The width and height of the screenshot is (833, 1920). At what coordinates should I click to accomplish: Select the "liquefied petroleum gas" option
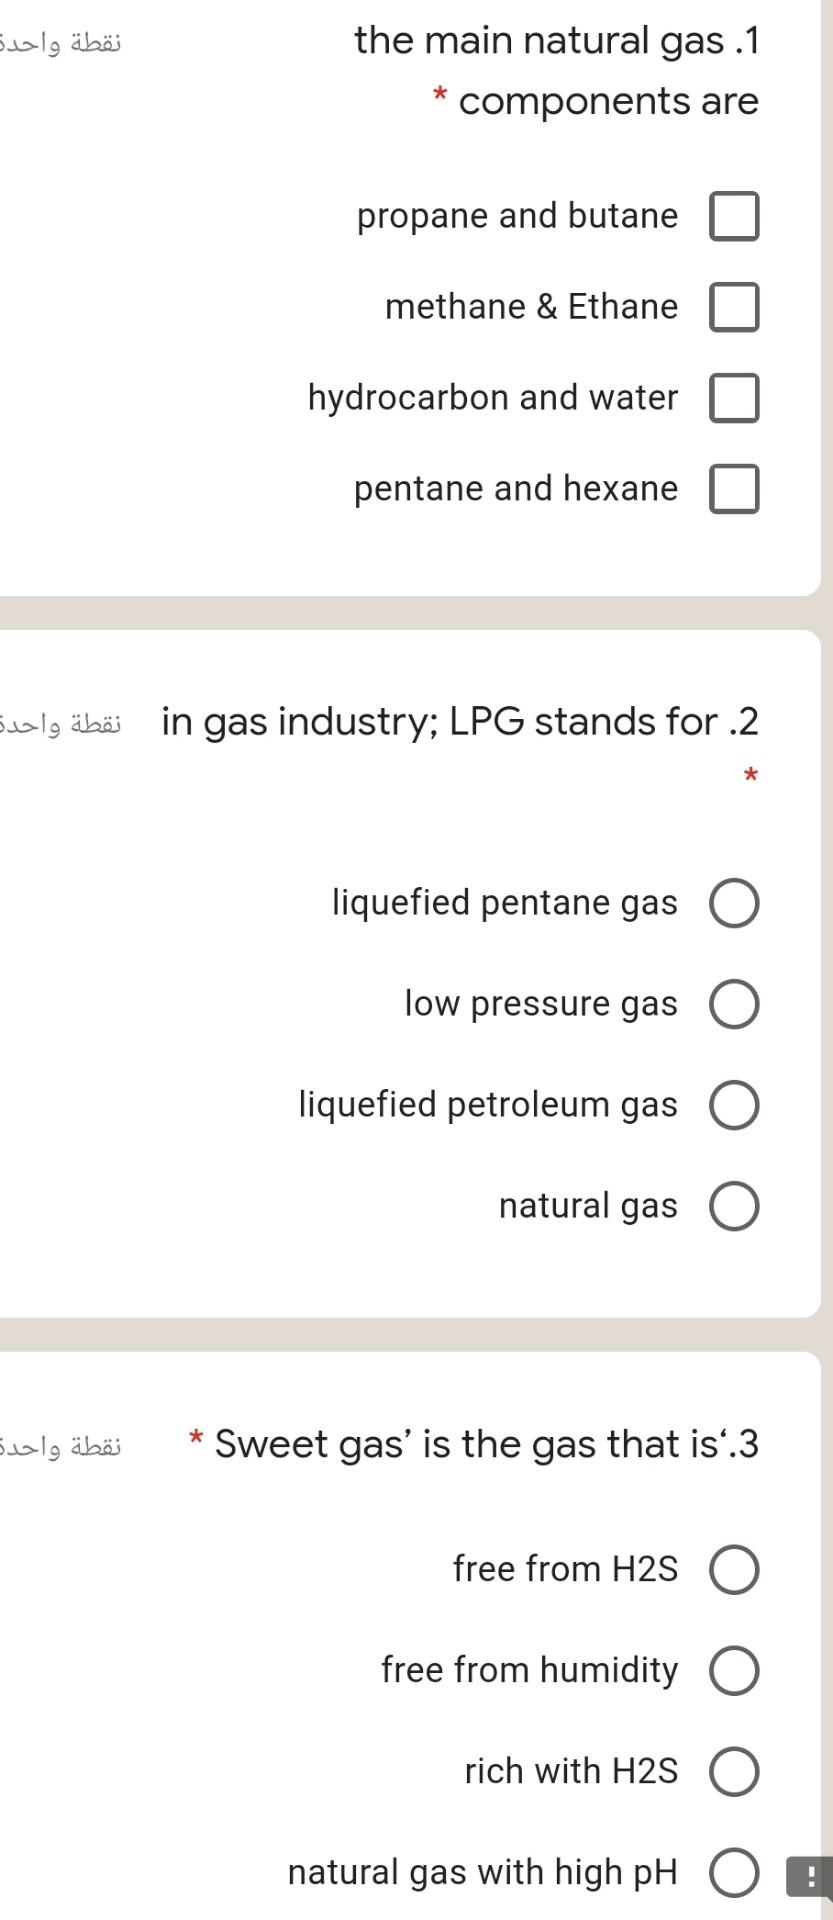[x=733, y=1105]
